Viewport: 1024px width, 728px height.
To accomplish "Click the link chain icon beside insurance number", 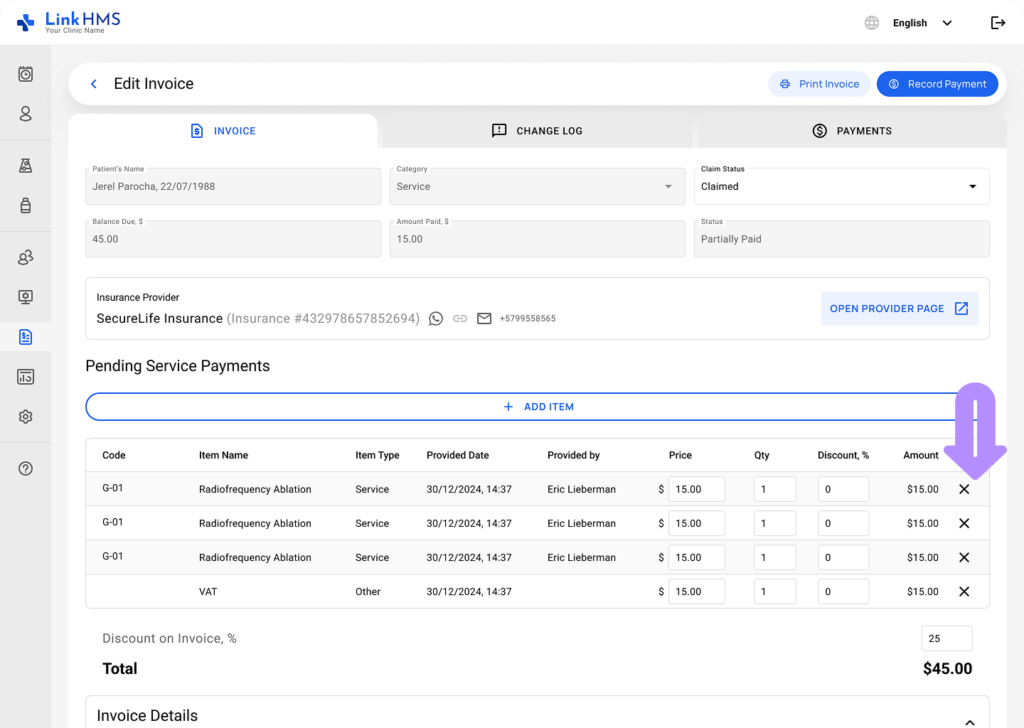I will tap(460, 319).
